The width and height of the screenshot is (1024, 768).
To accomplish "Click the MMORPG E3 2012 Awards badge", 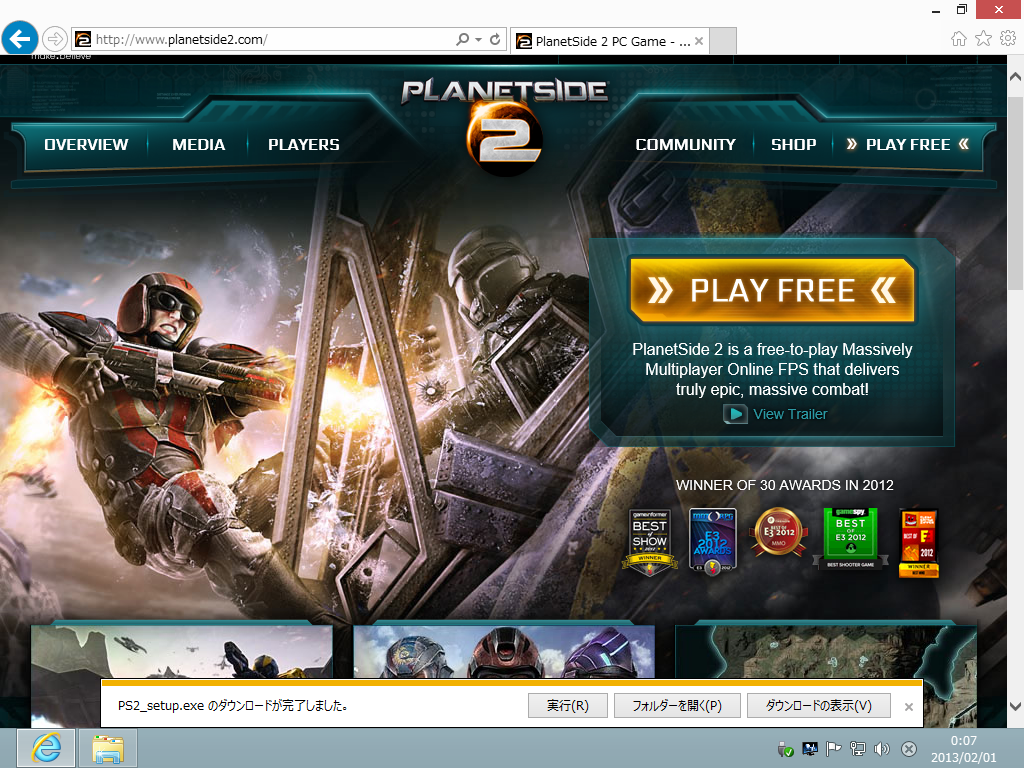I will pos(712,541).
